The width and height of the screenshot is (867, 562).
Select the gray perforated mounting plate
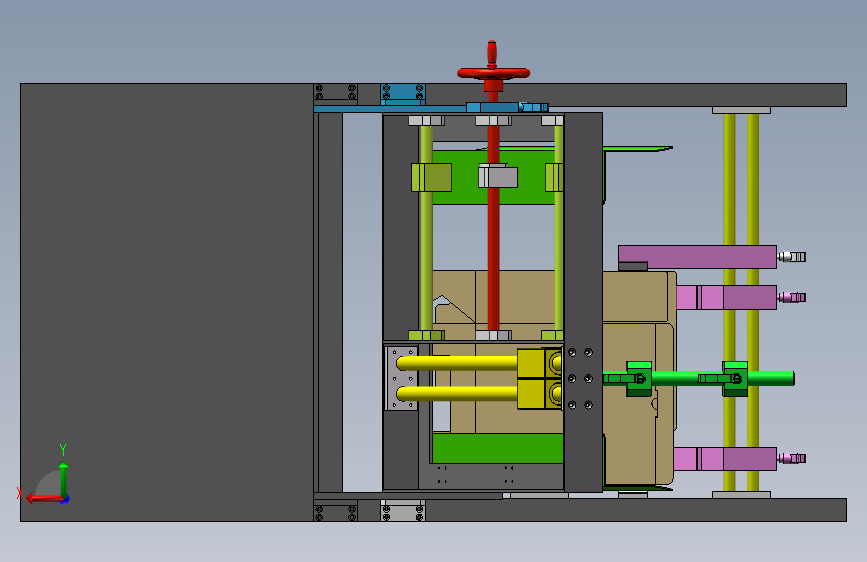click(x=401, y=378)
